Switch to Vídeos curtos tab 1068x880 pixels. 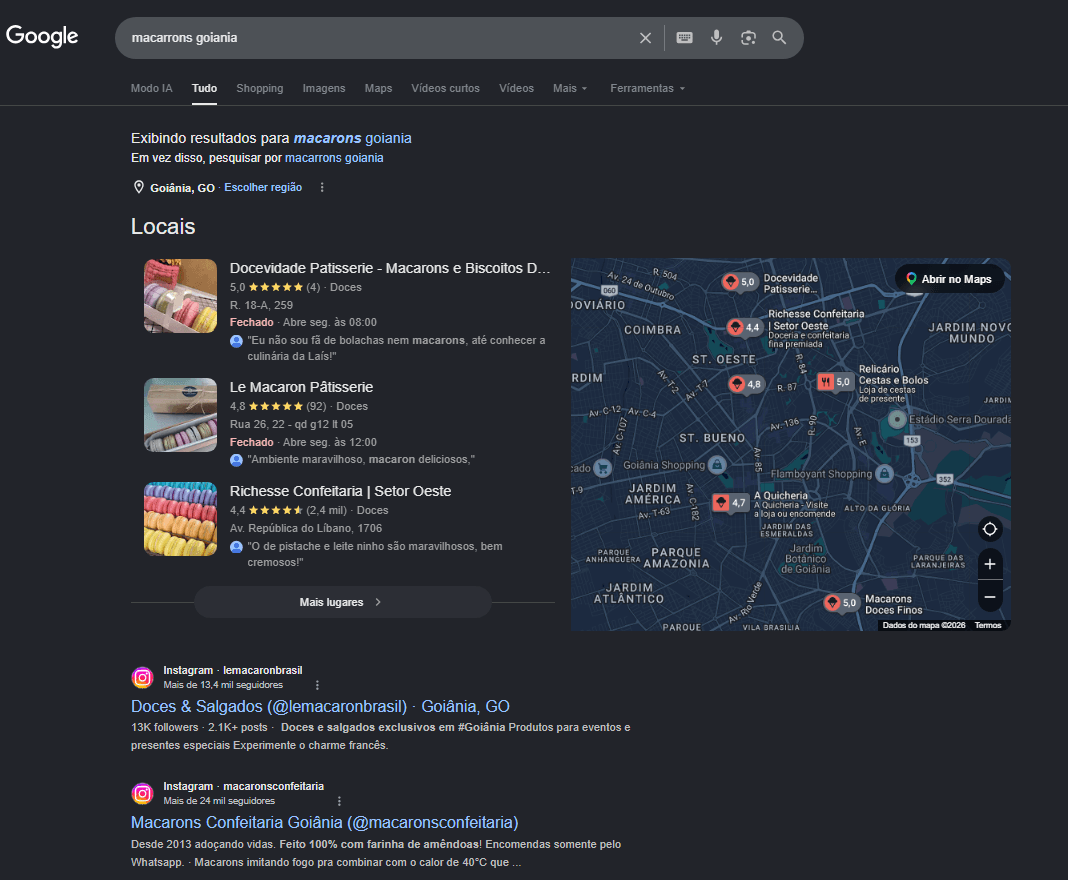tap(445, 89)
